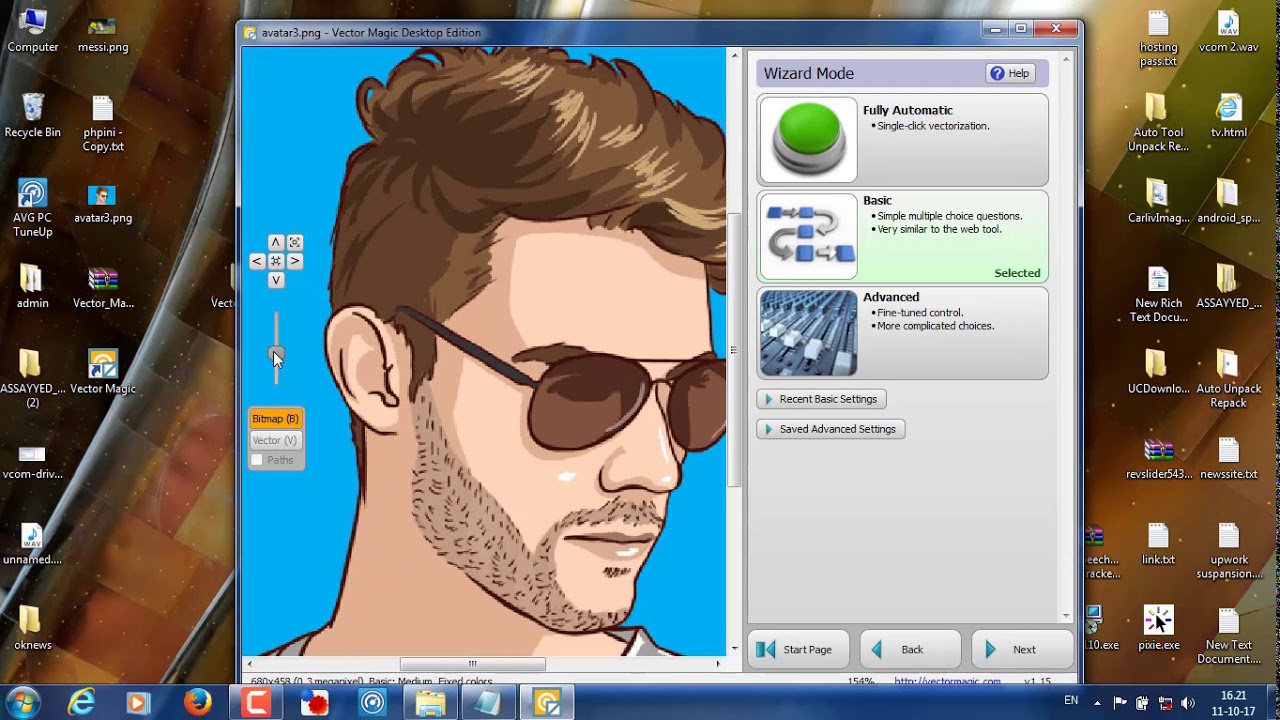Click the fit-to-view icon above pan arrows
The width and height of the screenshot is (1280, 720).
[x=294, y=242]
